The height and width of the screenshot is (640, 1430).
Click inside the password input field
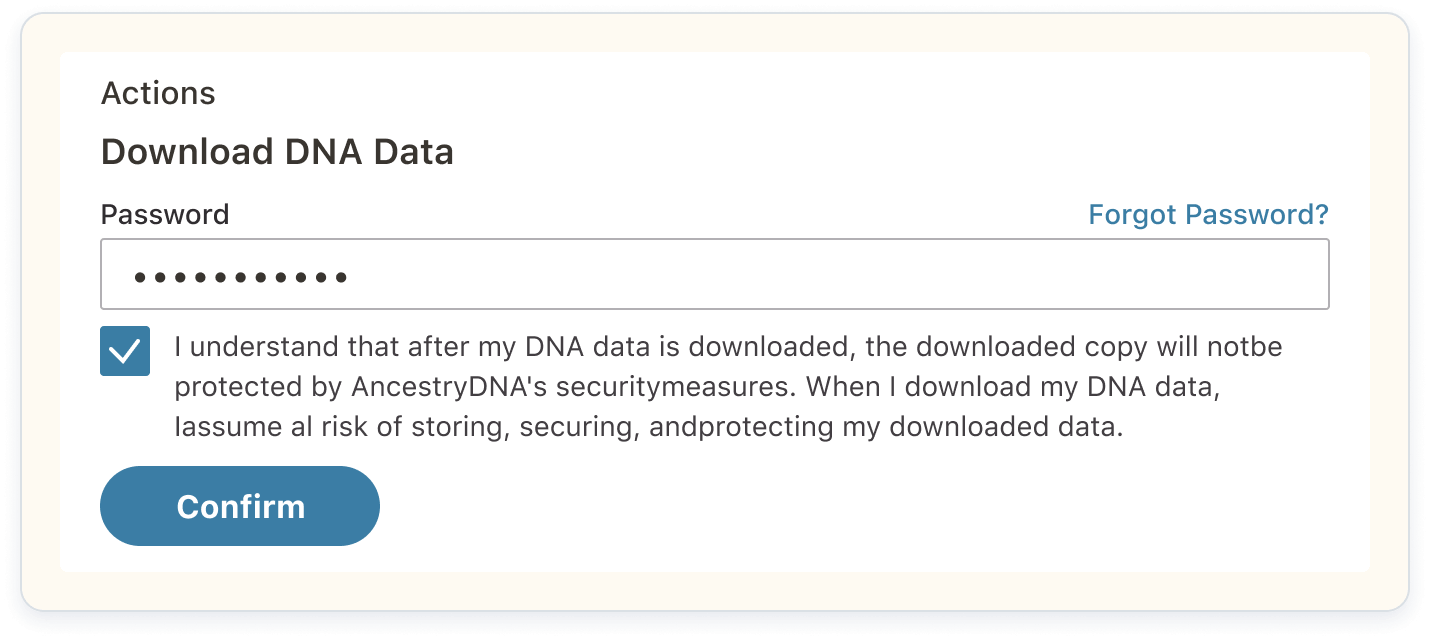715,273
